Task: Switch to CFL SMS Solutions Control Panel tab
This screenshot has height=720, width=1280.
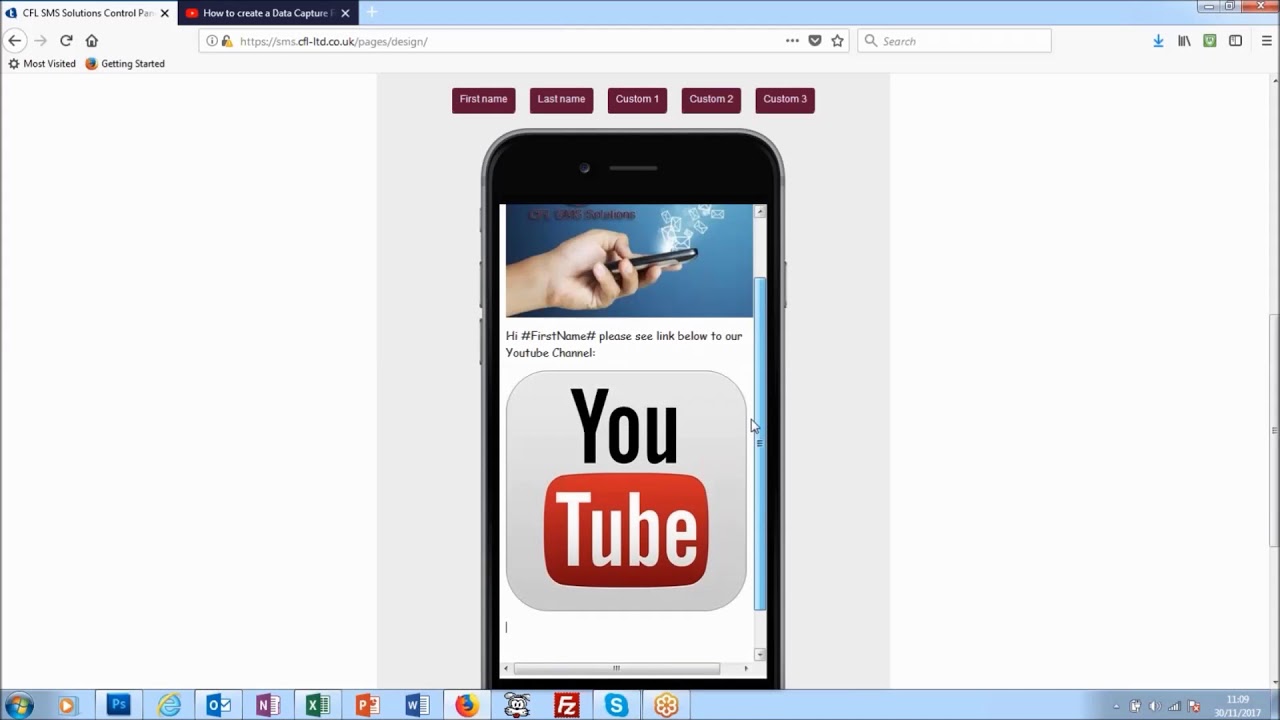Action: [x=88, y=13]
